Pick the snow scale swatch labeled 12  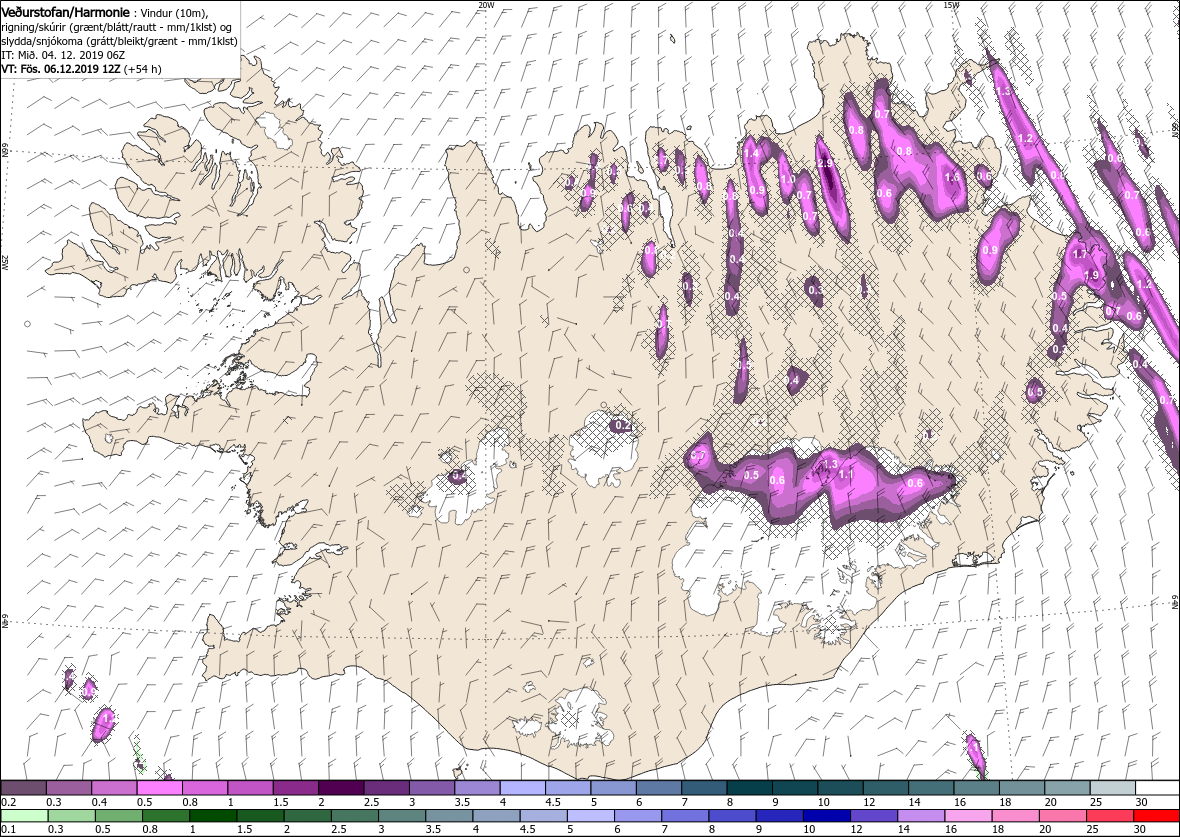[885, 787]
